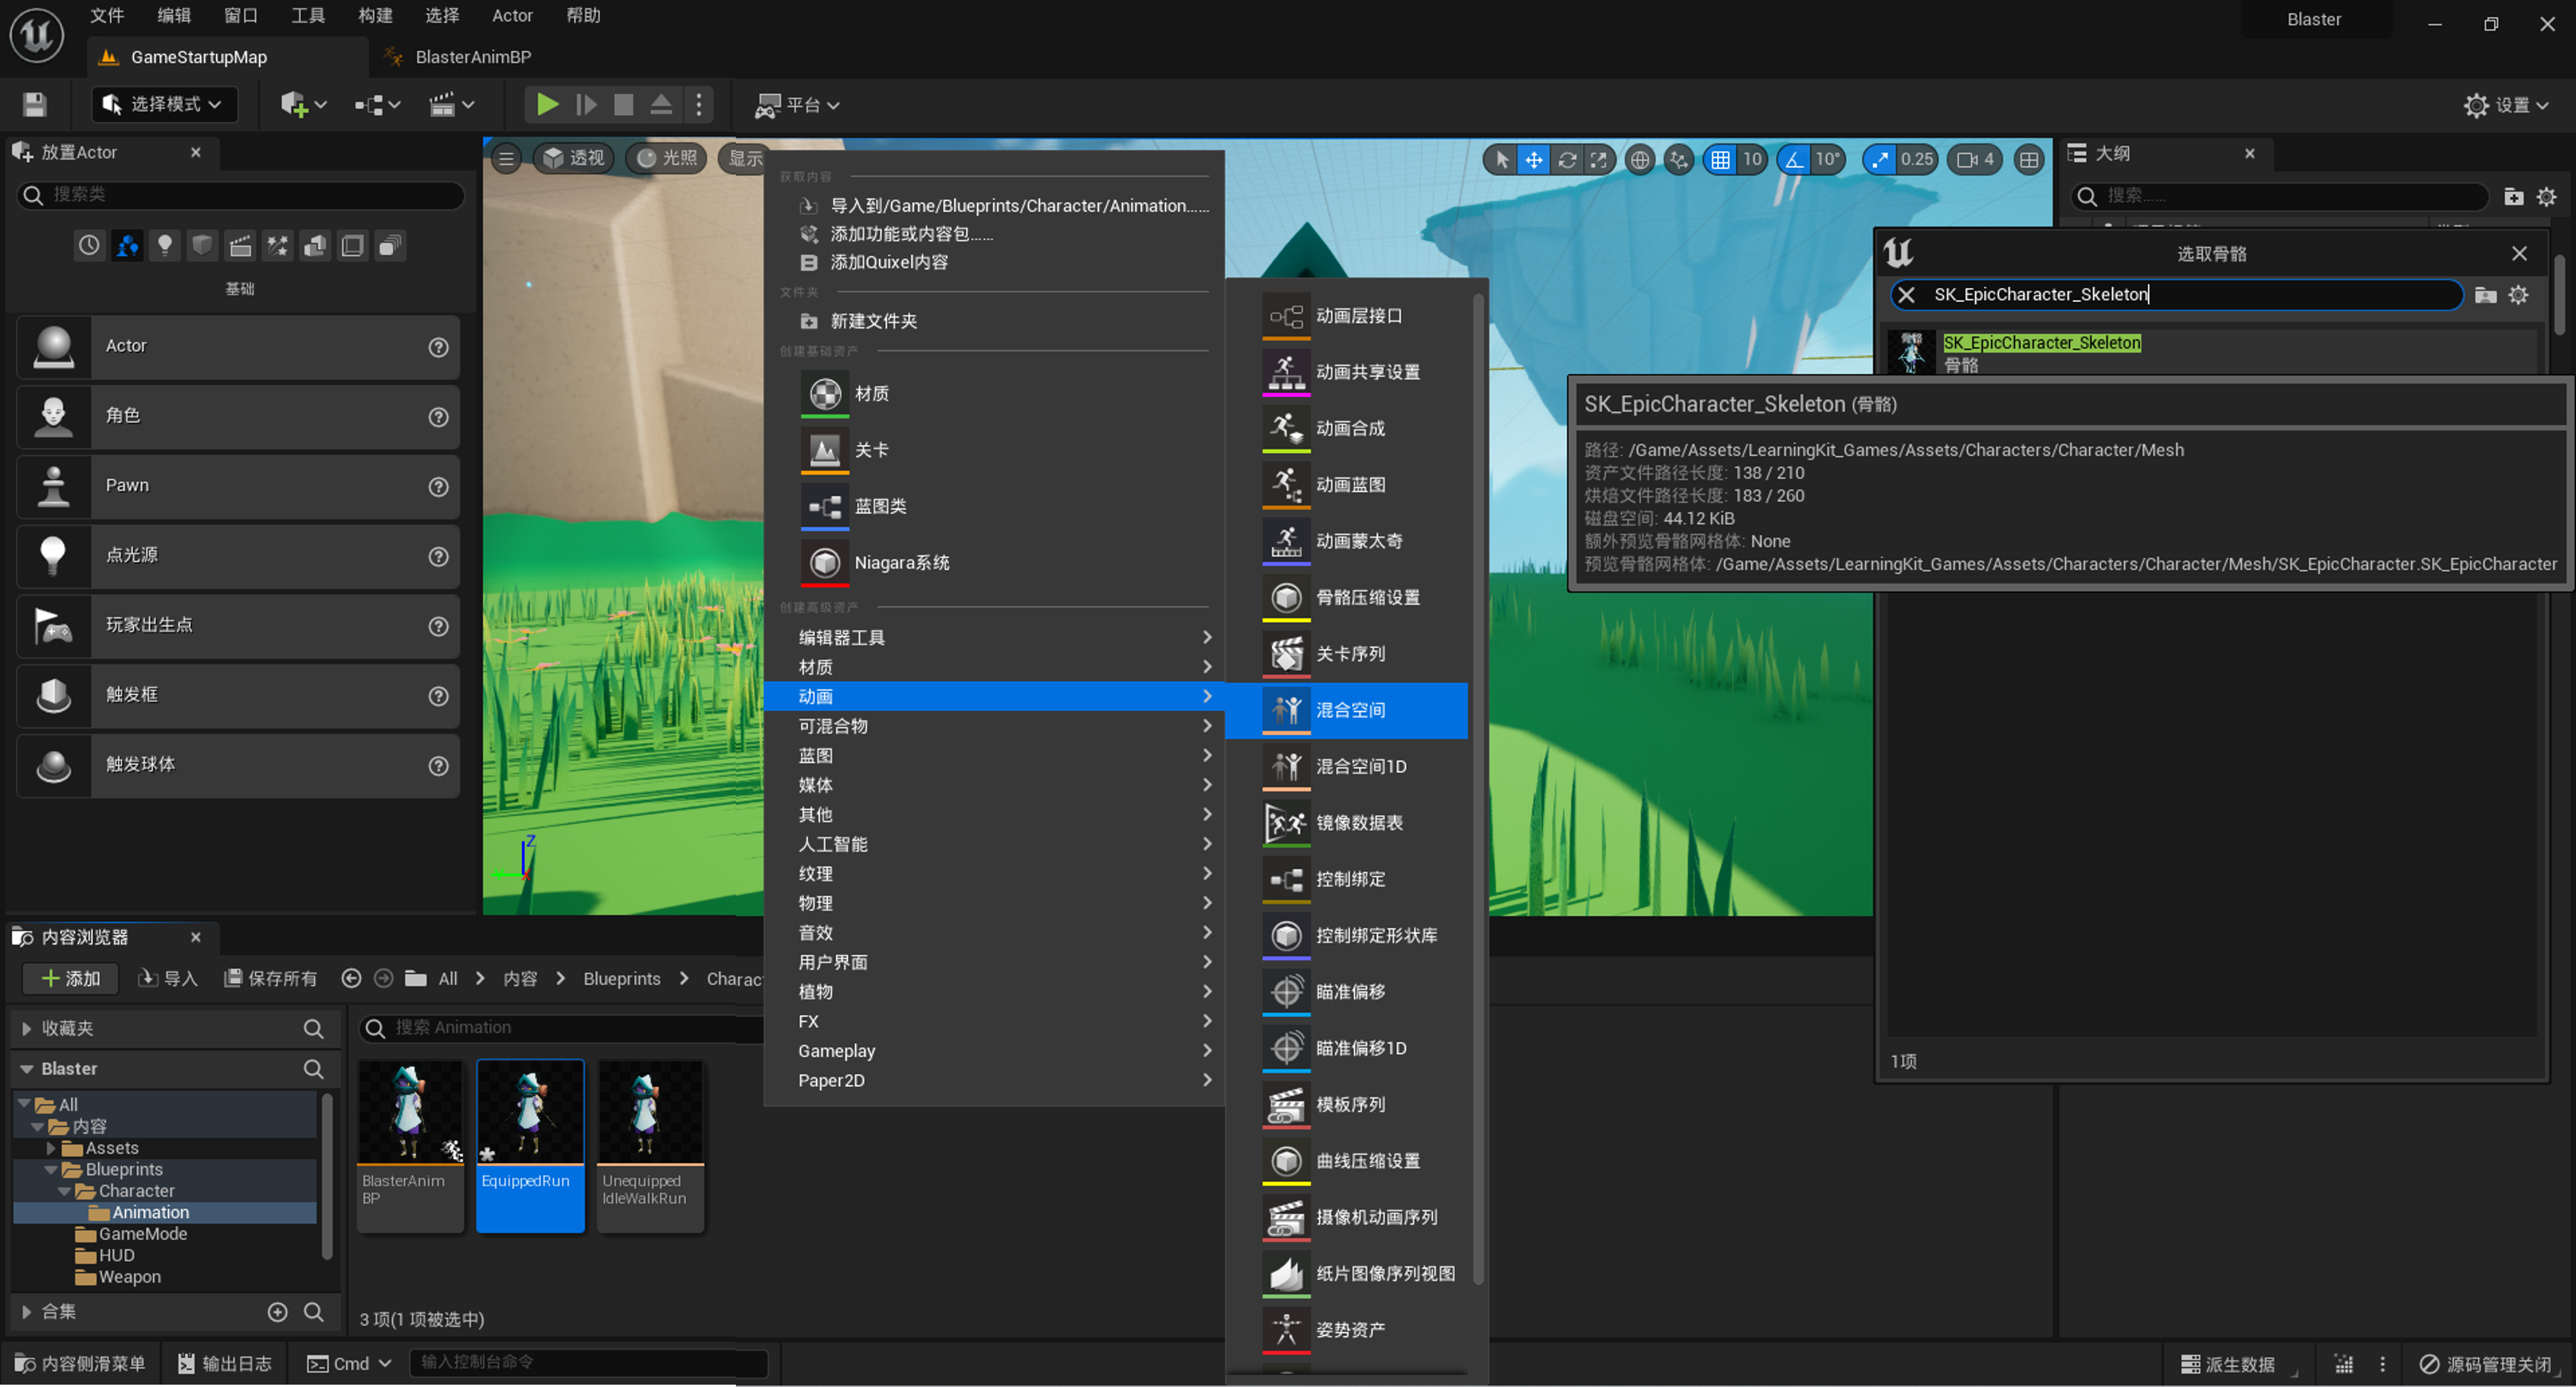Select the Volumes category icon

pos(353,245)
